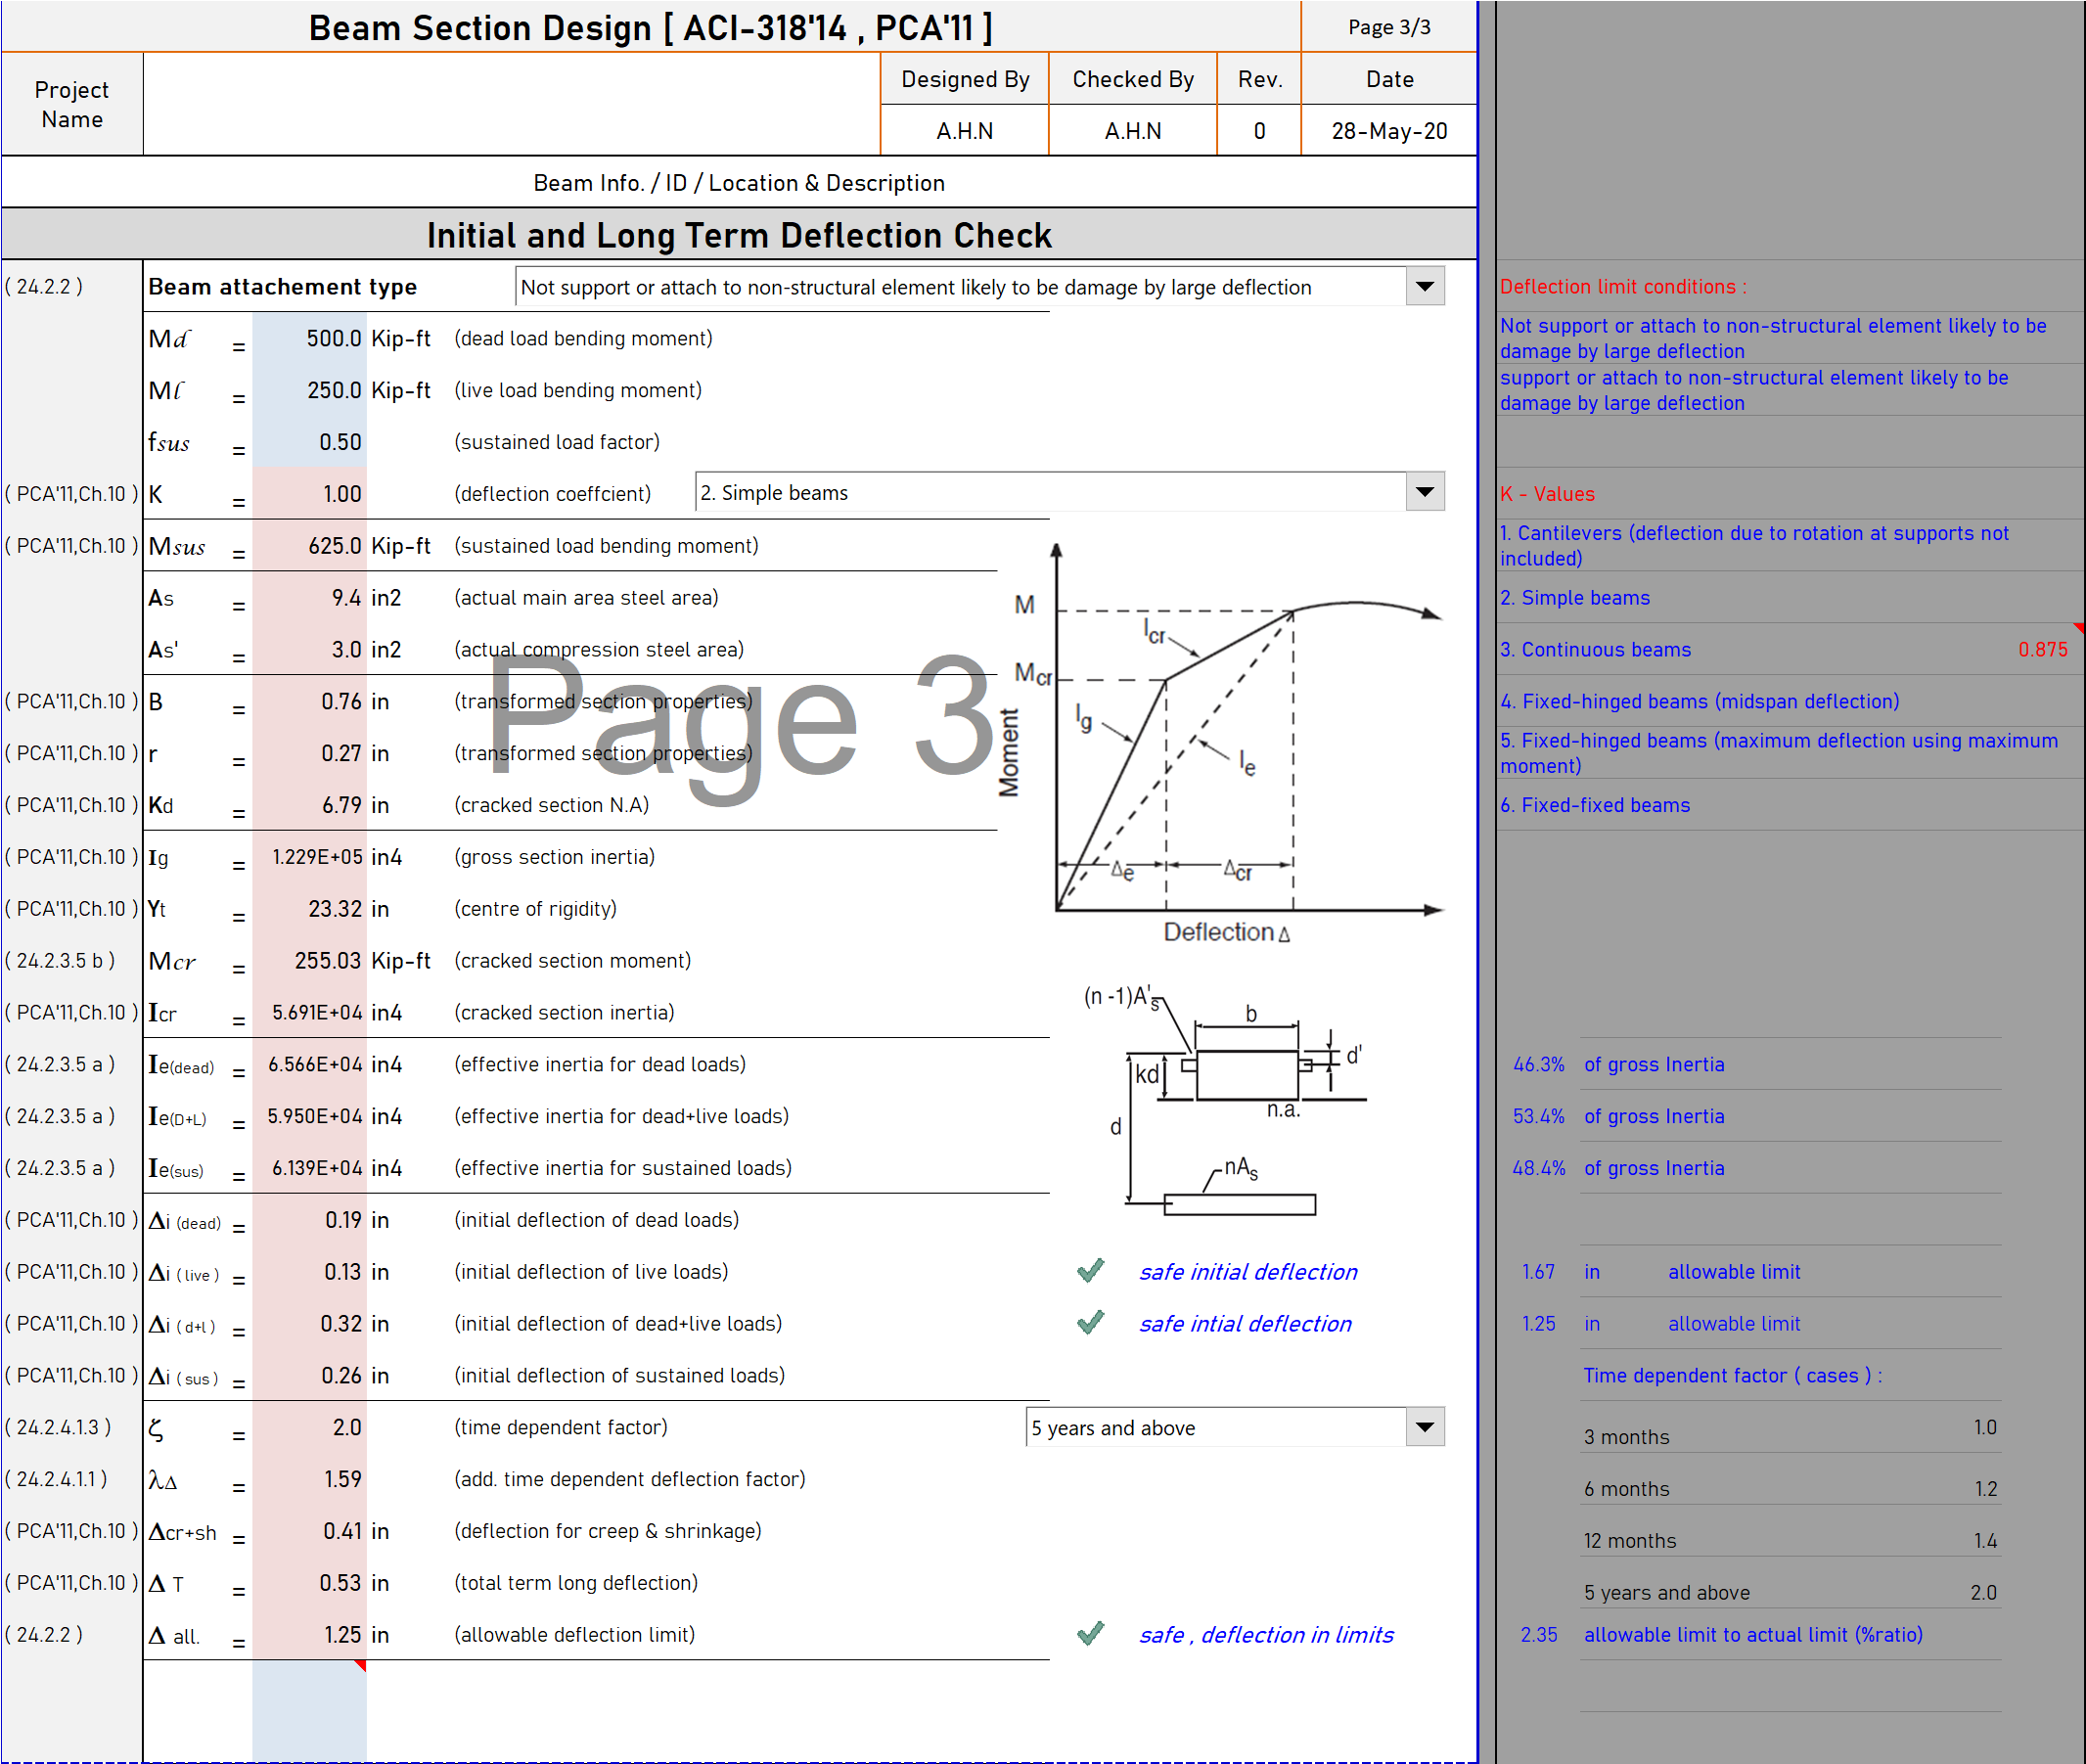Select lambda delta value 1.59

[x=309, y=1479]
